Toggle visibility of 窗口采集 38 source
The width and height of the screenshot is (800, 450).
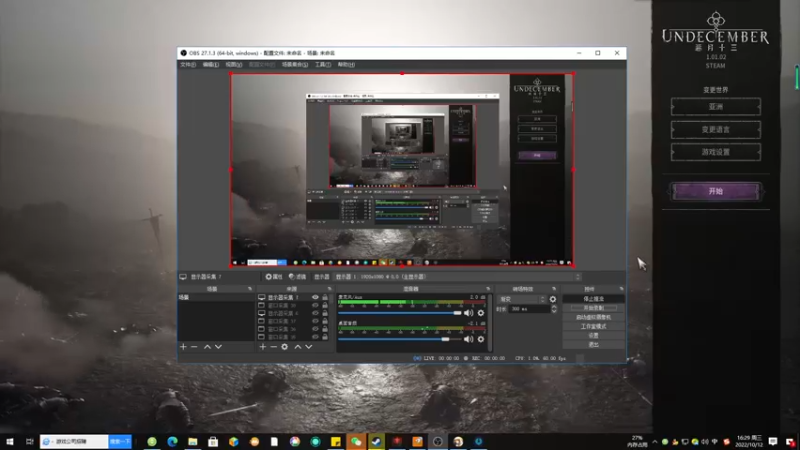[x=315, y=305]
